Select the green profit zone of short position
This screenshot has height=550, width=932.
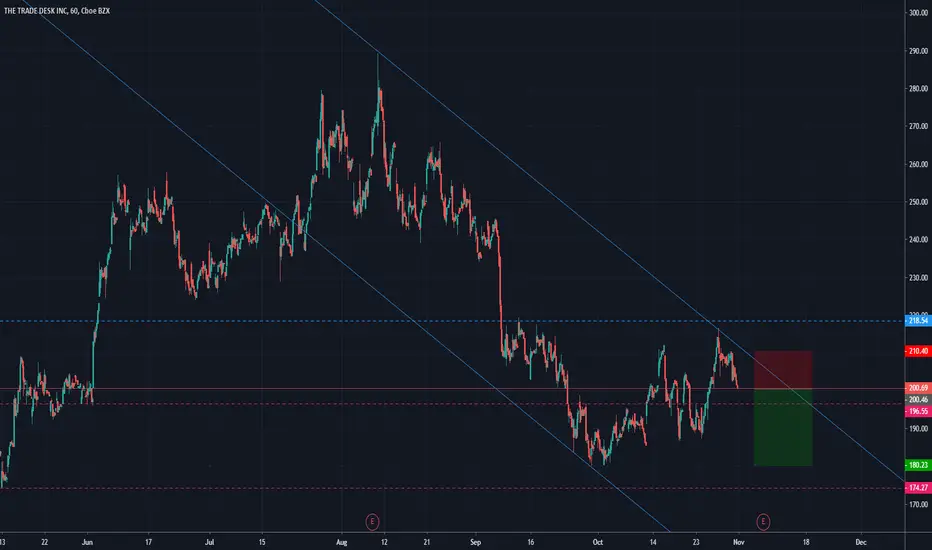783,428
